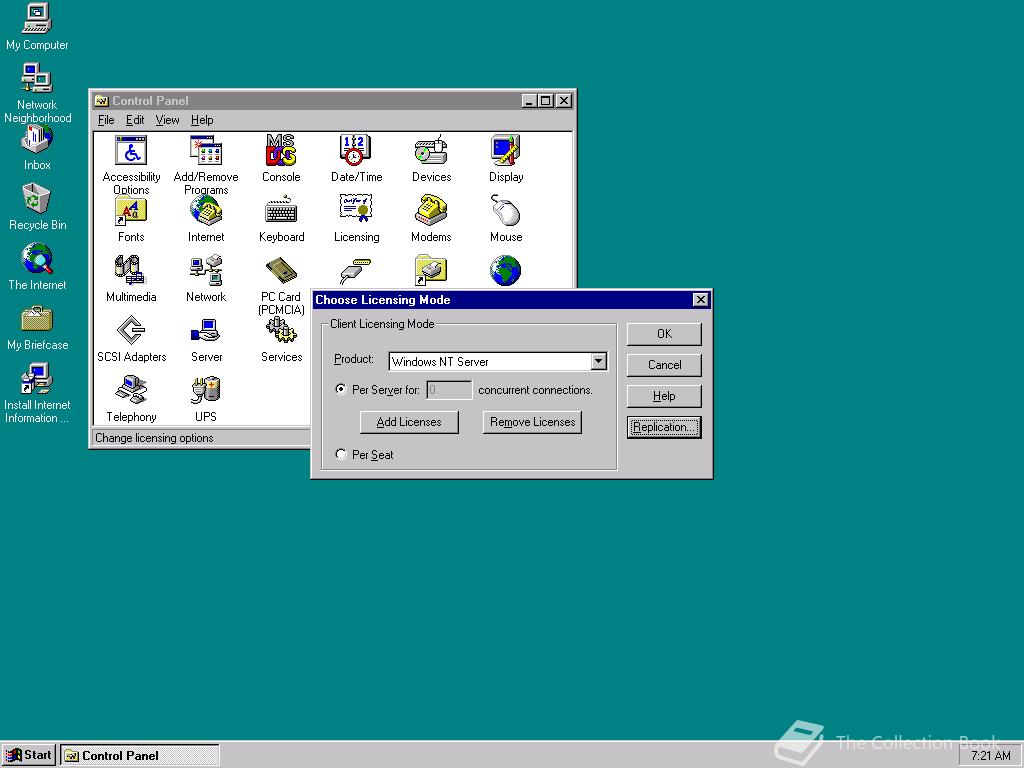
Task: Activate Control Panel taskbar button
Action: pyautogui.click(x=140, y=756)
